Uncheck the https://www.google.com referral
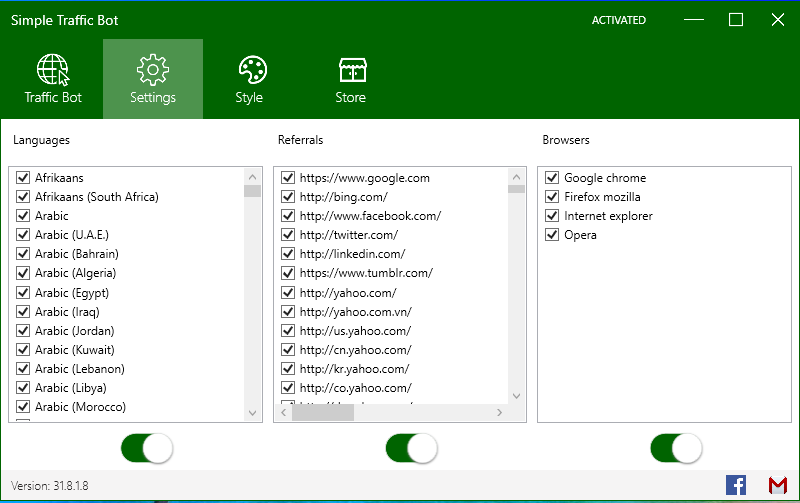Viewport: 800px width, 503px height. (x=288, y=178)
